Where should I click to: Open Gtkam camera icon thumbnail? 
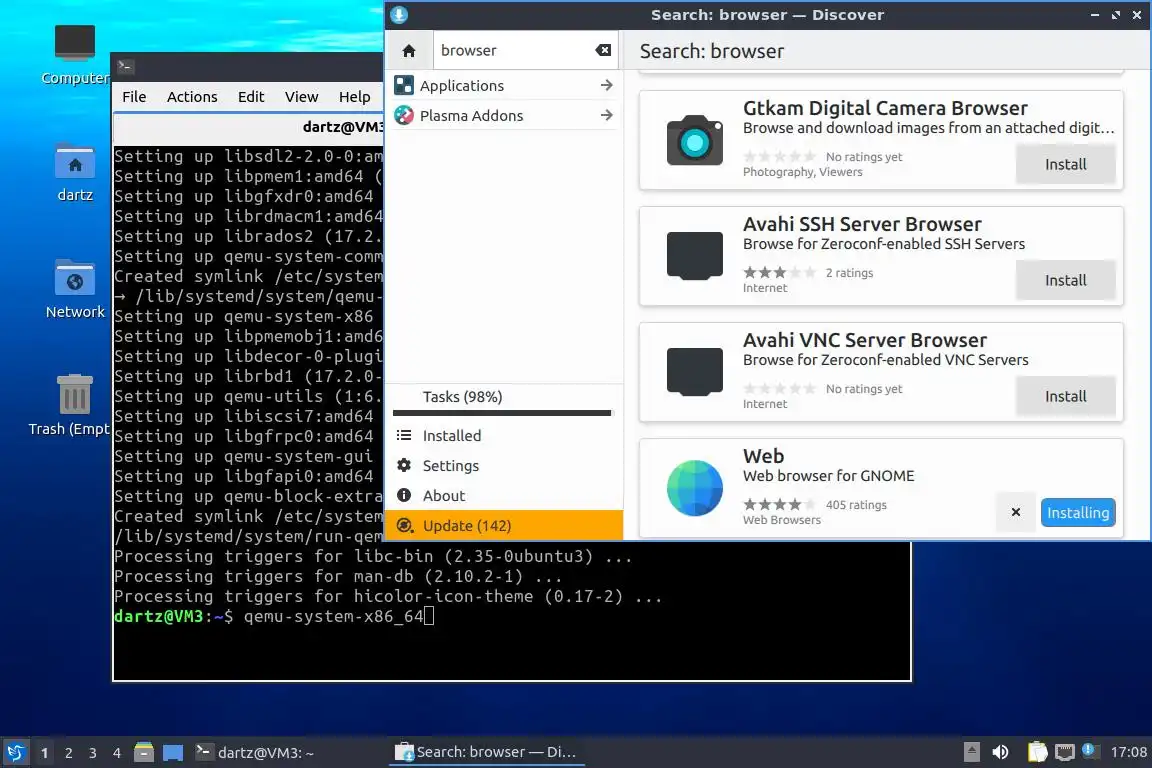click(695, 140)
